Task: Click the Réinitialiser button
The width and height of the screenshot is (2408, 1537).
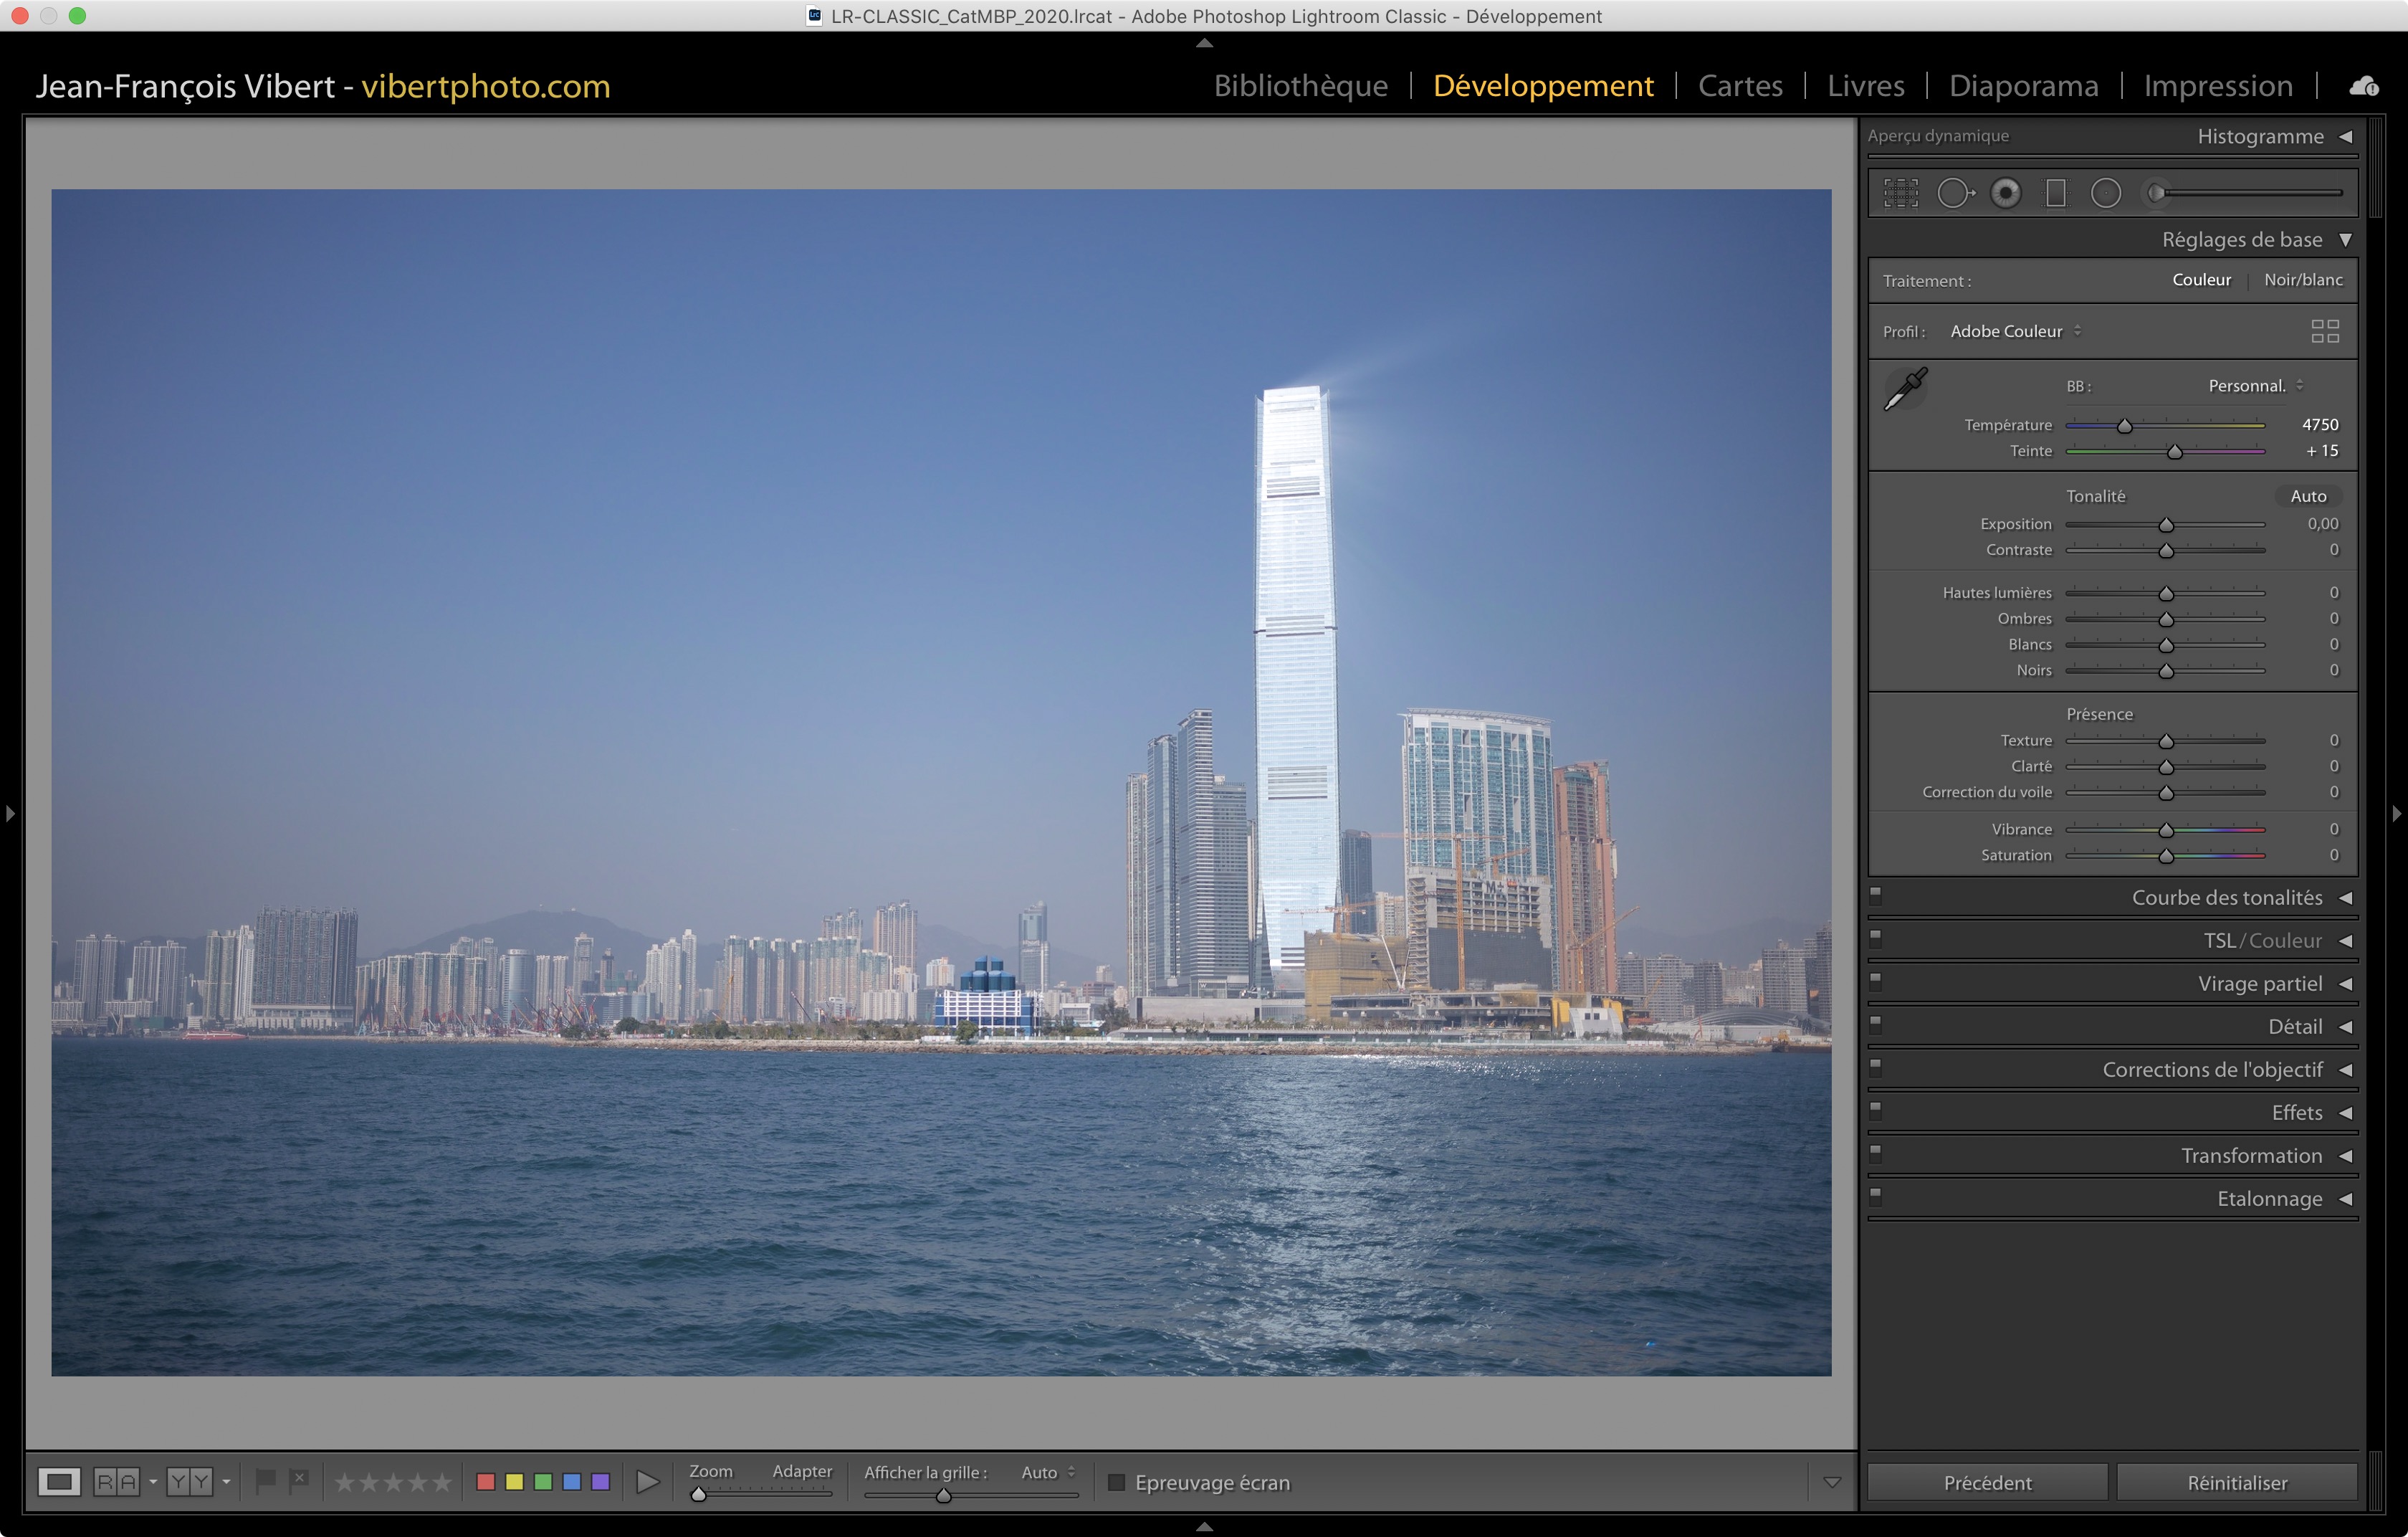Action: click(2236, 1482)
